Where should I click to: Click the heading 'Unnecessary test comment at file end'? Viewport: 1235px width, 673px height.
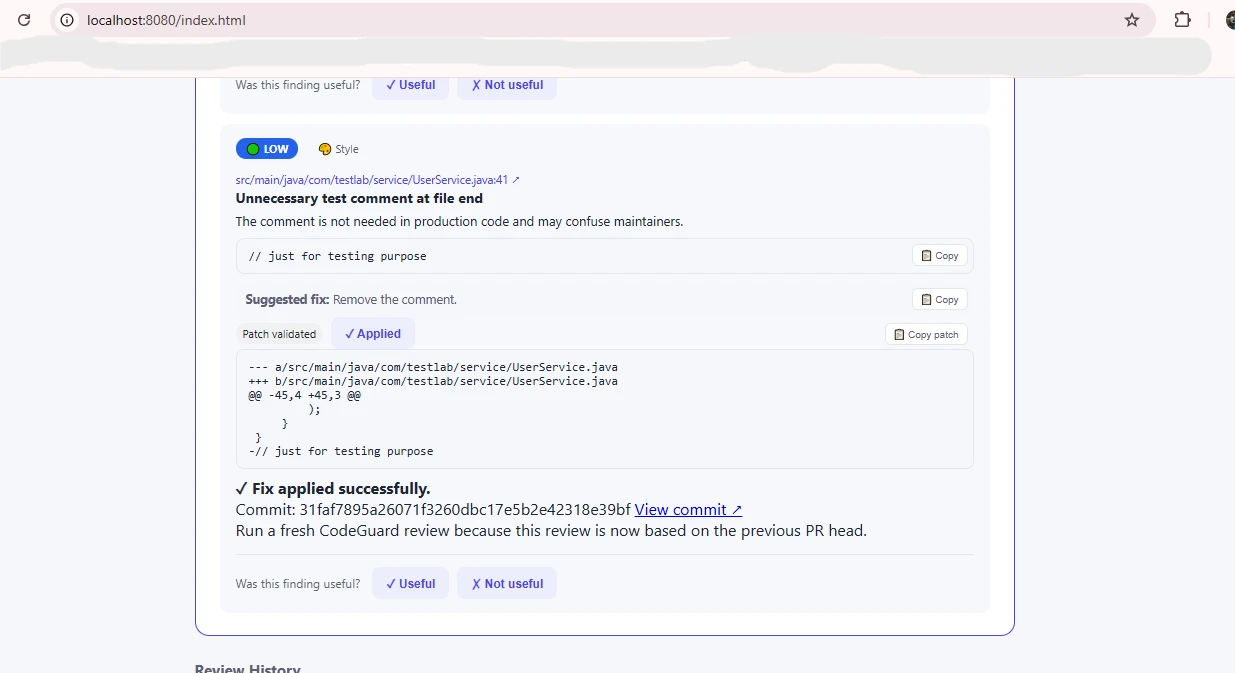[359, 198]
